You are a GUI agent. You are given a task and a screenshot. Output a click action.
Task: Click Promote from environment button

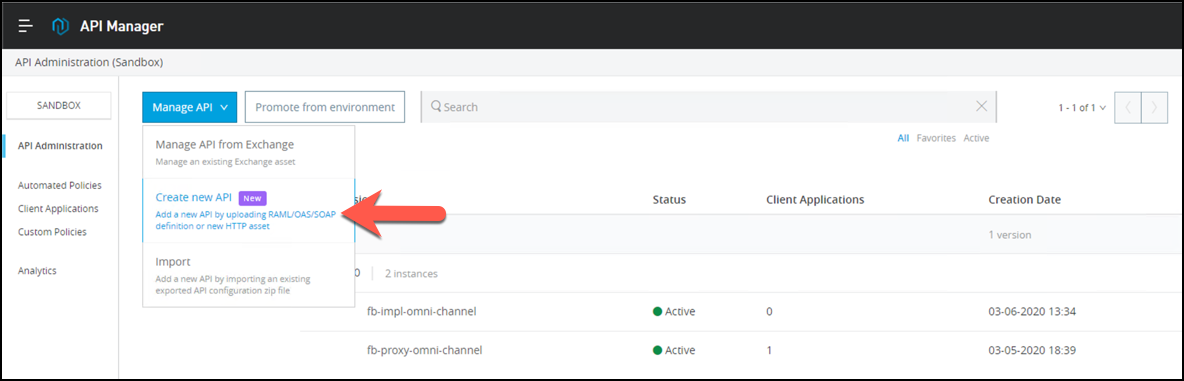pos(325,107)
